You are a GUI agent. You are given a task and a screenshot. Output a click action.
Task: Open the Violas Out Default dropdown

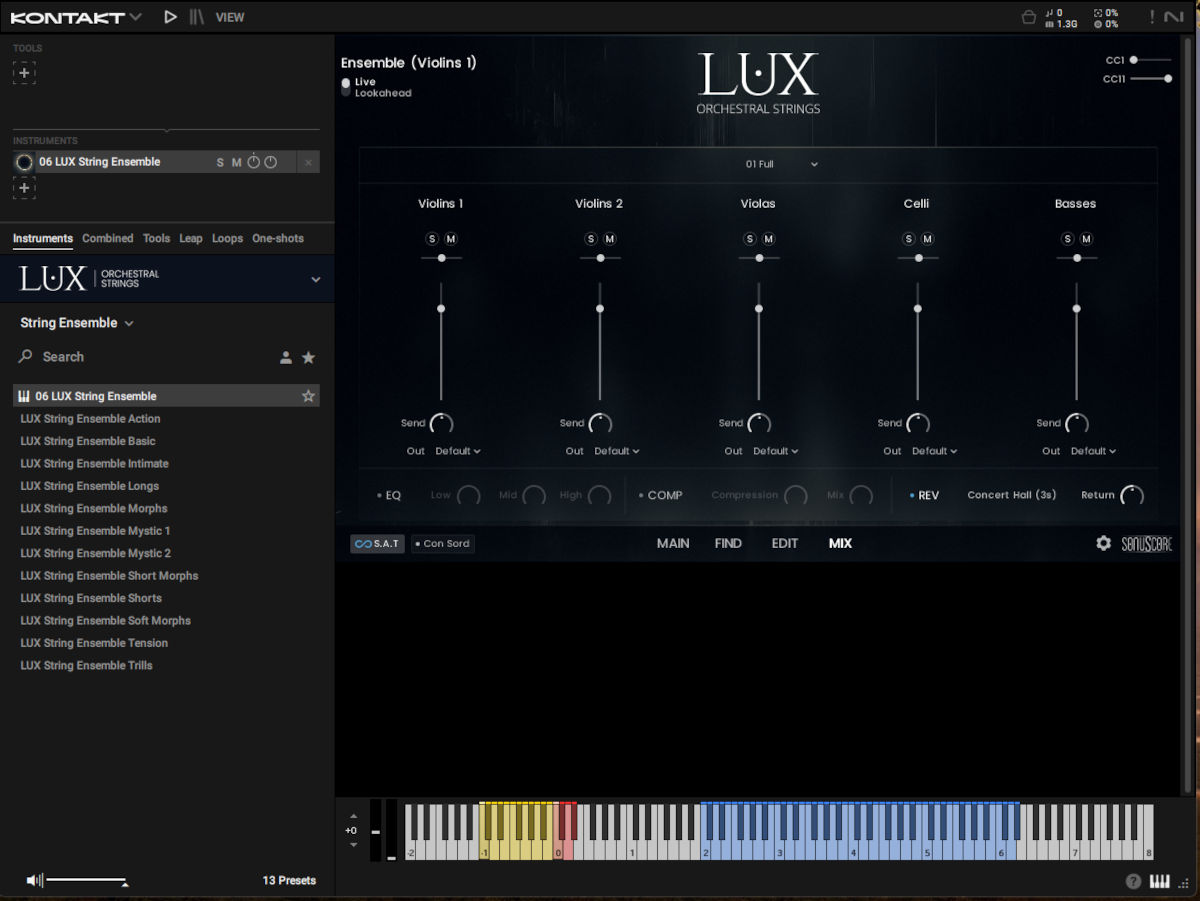(x=776, y=451)
